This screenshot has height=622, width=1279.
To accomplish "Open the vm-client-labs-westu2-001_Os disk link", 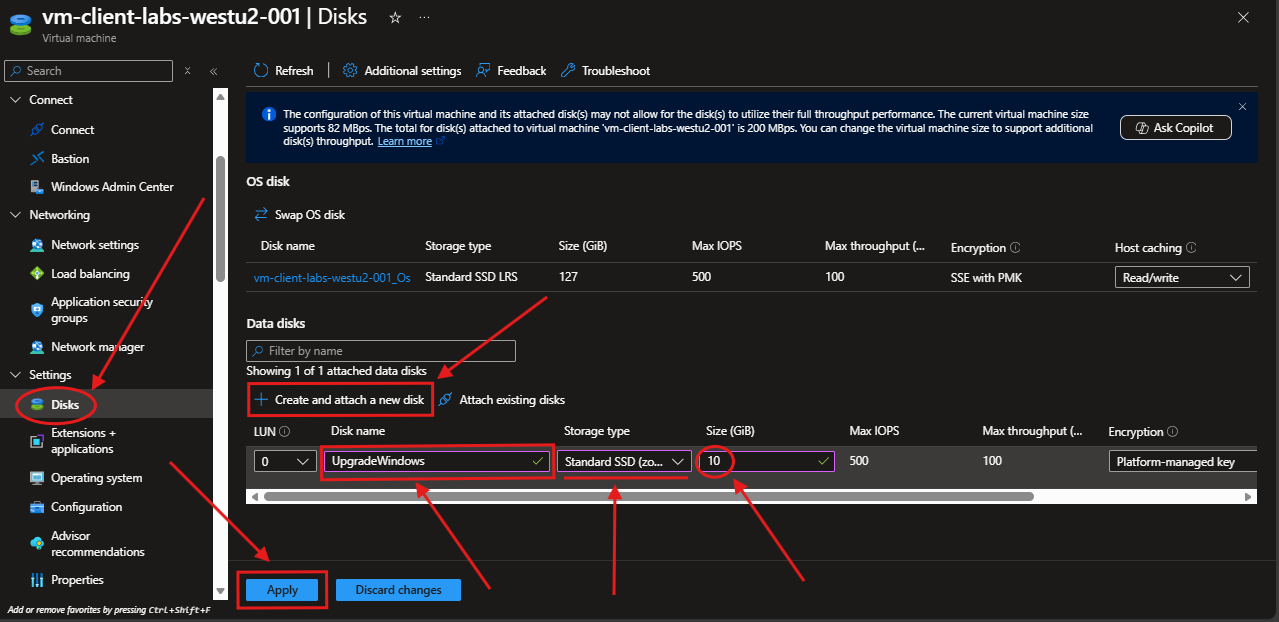I will 332,278.
